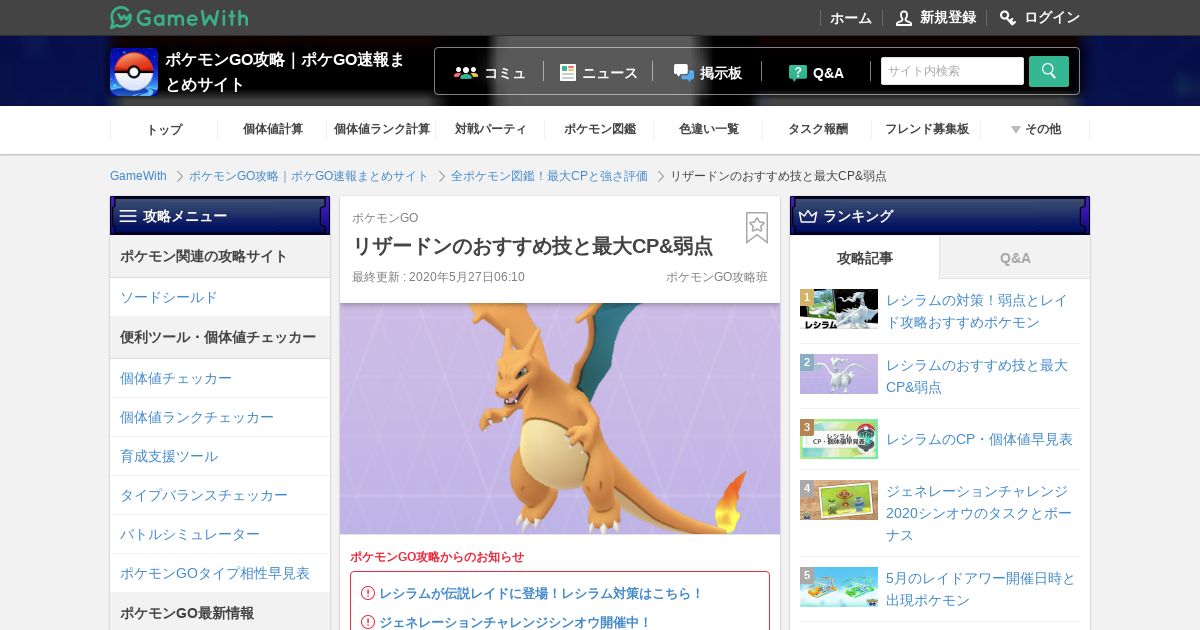Click the GameWith breadcrumb link
This screenshot has width=1200, height=630.
pyautogui.click(x=138, y=176)
